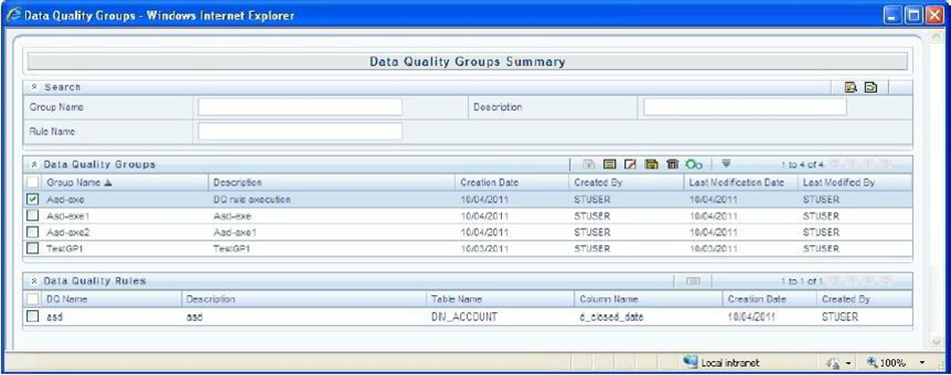Click the Last Modified By column header
This screenshot has width=951, height=375.
839,182
